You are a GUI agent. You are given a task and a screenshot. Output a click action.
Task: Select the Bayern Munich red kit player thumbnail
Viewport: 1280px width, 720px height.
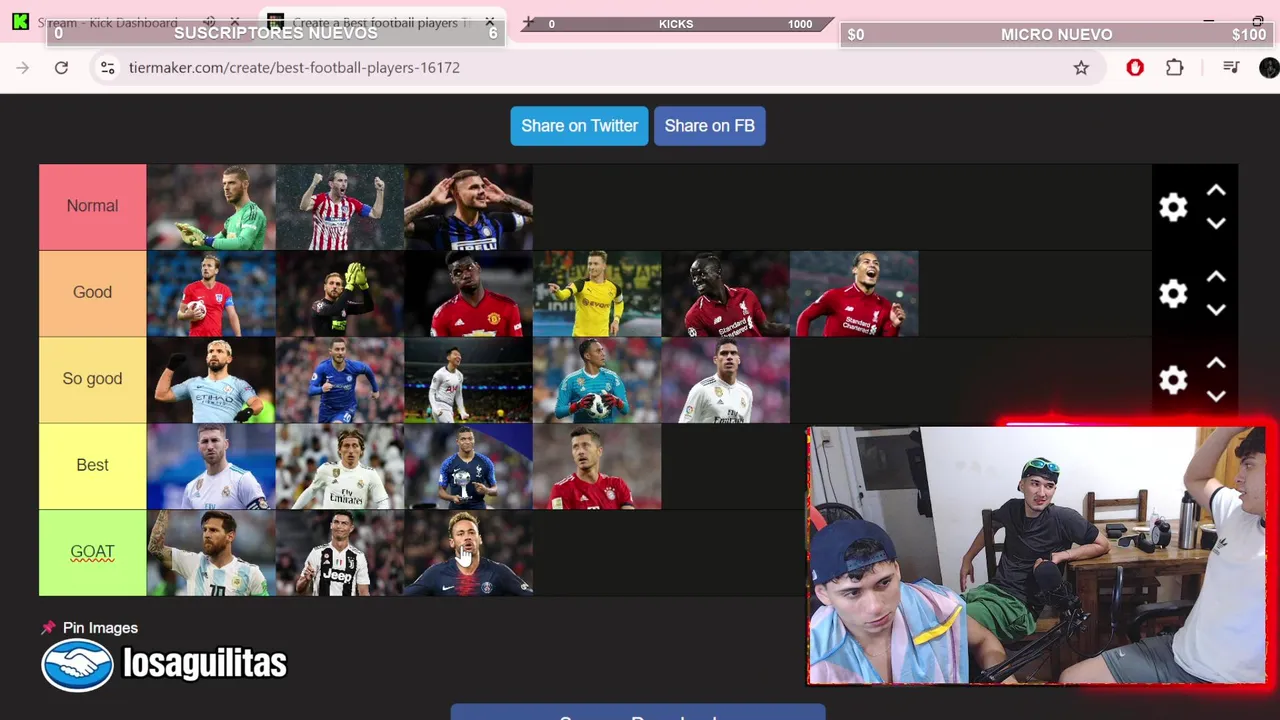click(597, 467)
